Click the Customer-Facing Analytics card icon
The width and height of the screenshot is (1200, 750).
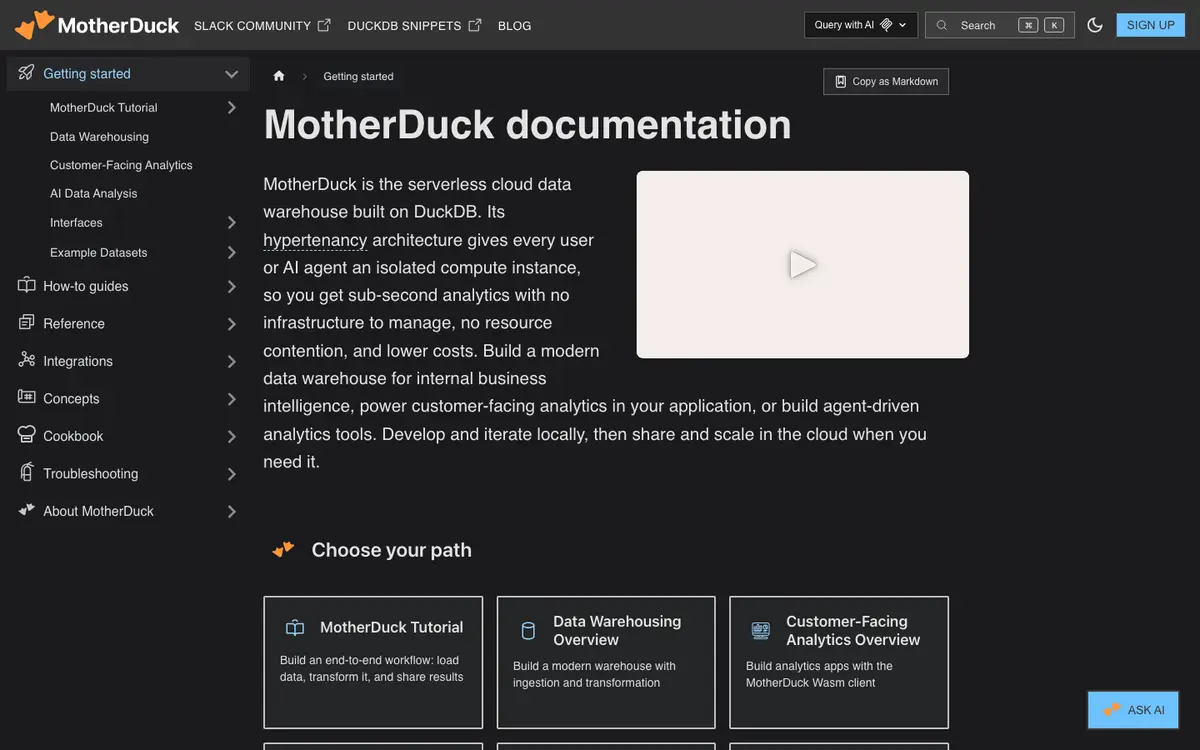pos(761,631)
